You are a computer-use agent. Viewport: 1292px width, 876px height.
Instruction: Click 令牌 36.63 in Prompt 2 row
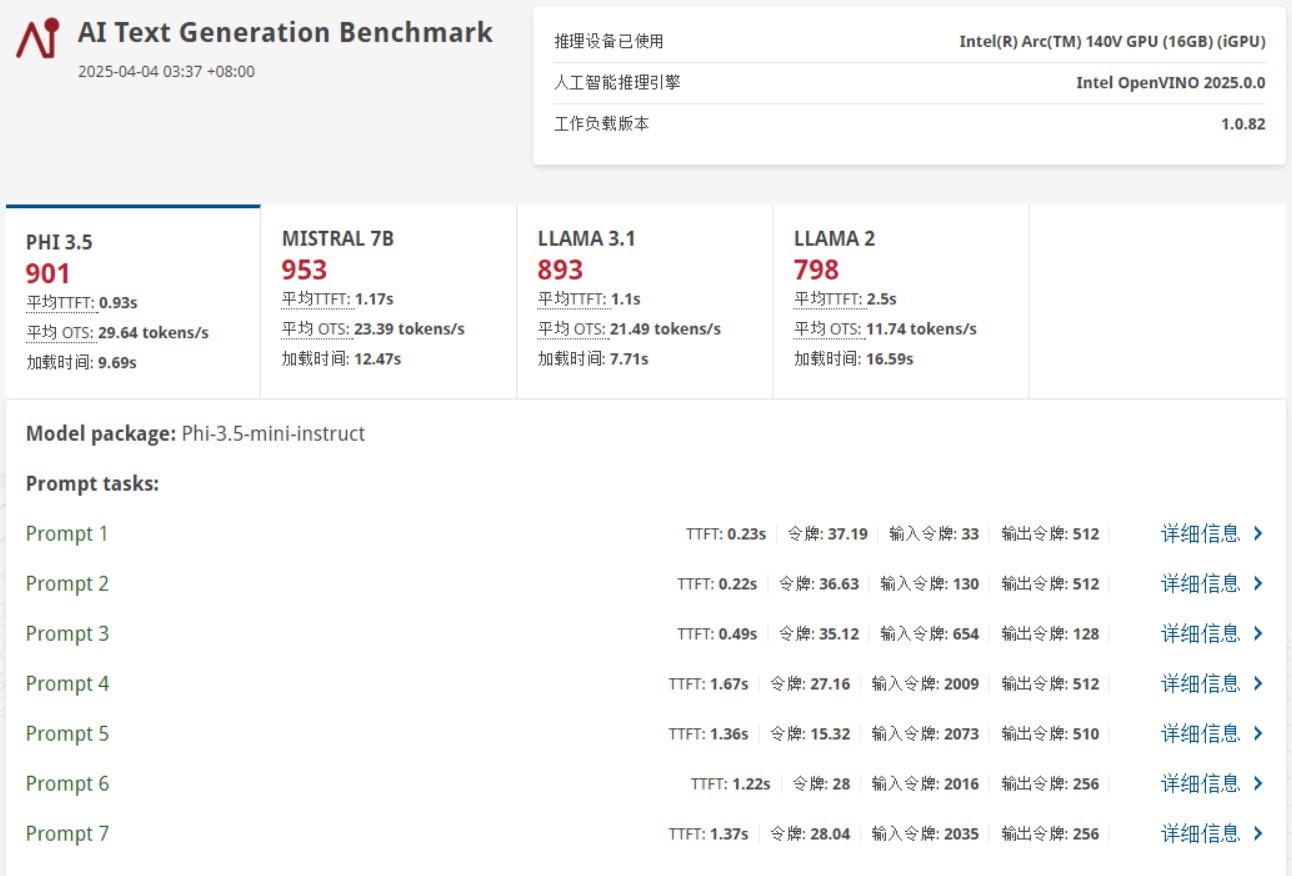click(819, 584)
